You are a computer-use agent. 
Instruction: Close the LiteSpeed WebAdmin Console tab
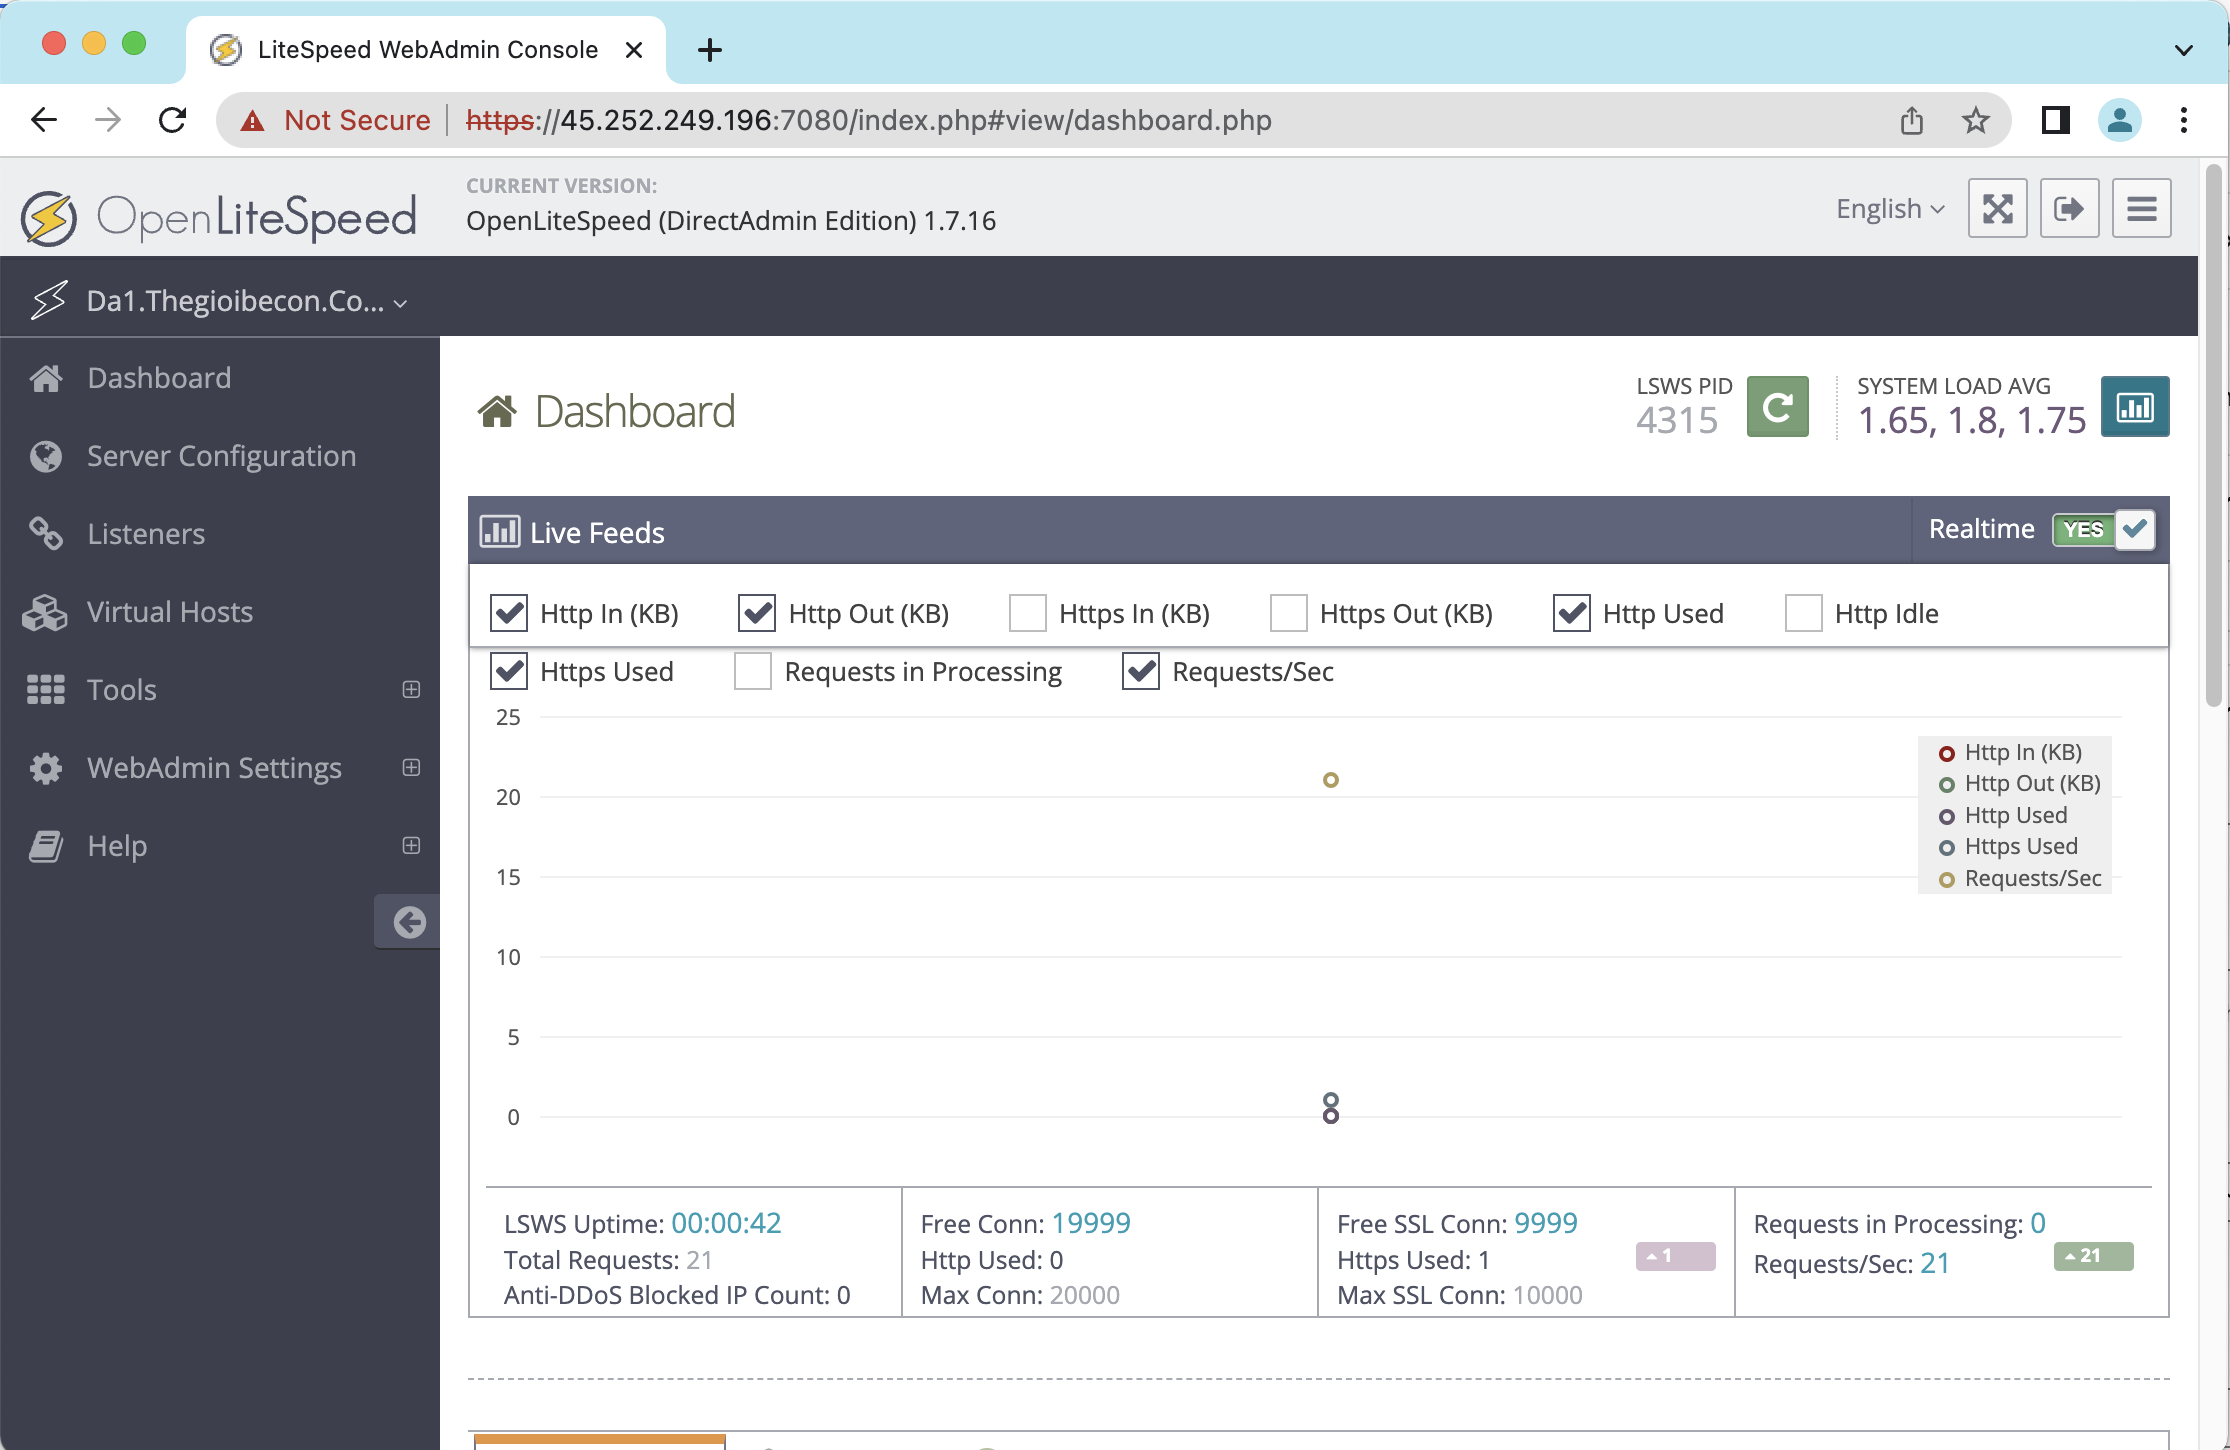634,50
